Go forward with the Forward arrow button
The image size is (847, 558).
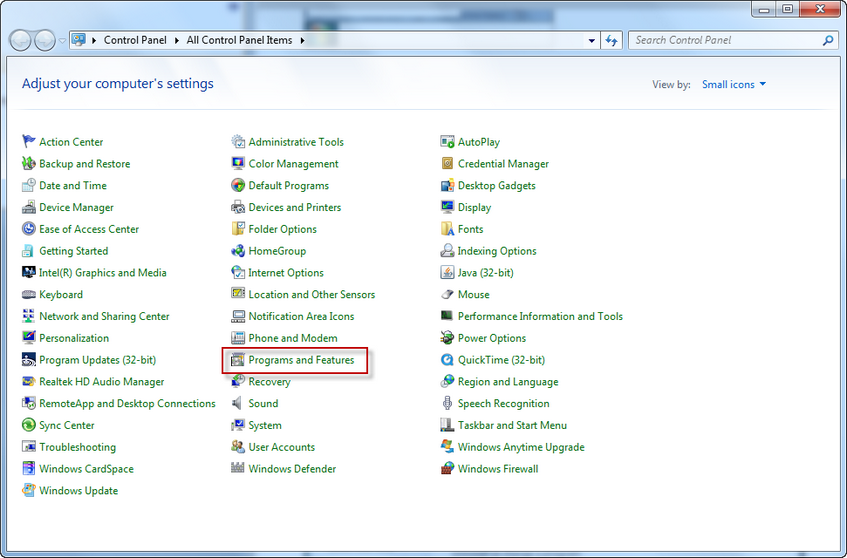pyautogui.click(x=45, y=41)
